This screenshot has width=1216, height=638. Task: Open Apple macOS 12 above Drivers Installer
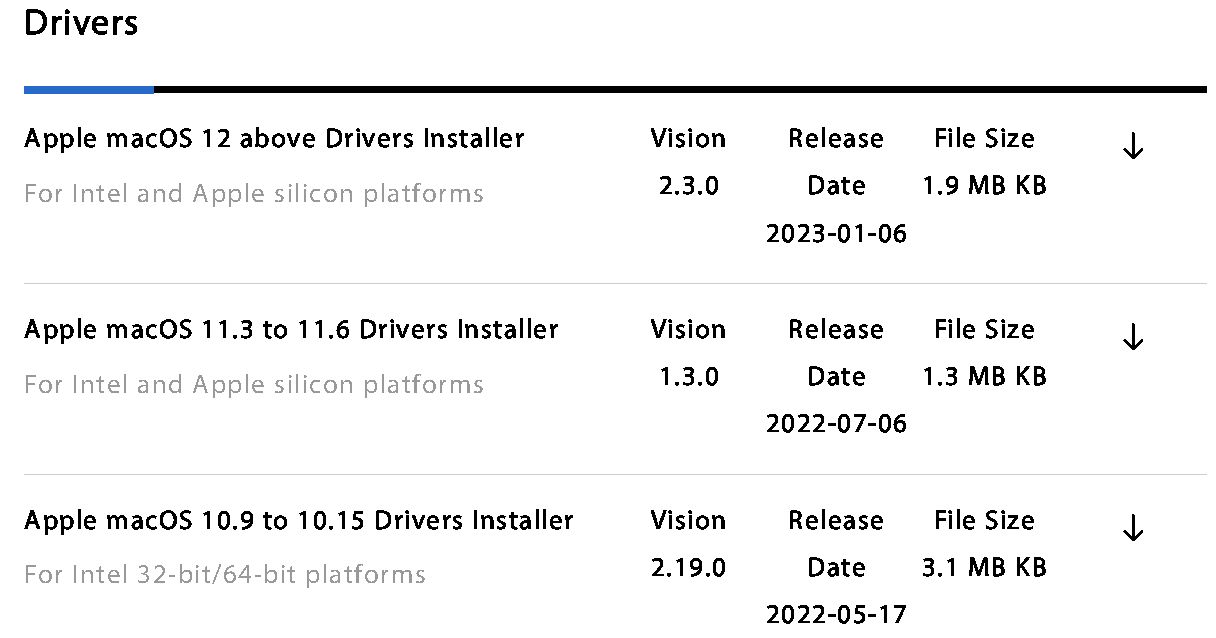(x=274, y=138)
